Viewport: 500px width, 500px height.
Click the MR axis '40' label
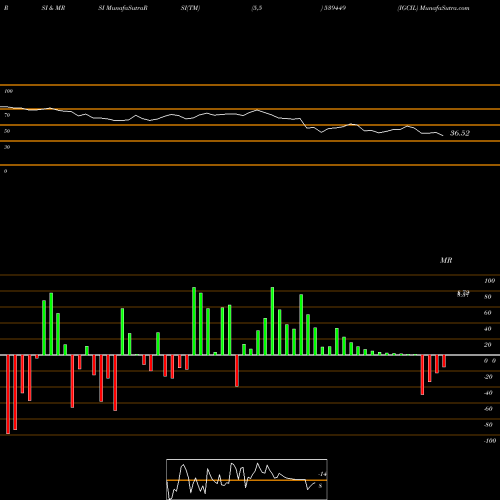click(x=488, y=329)
